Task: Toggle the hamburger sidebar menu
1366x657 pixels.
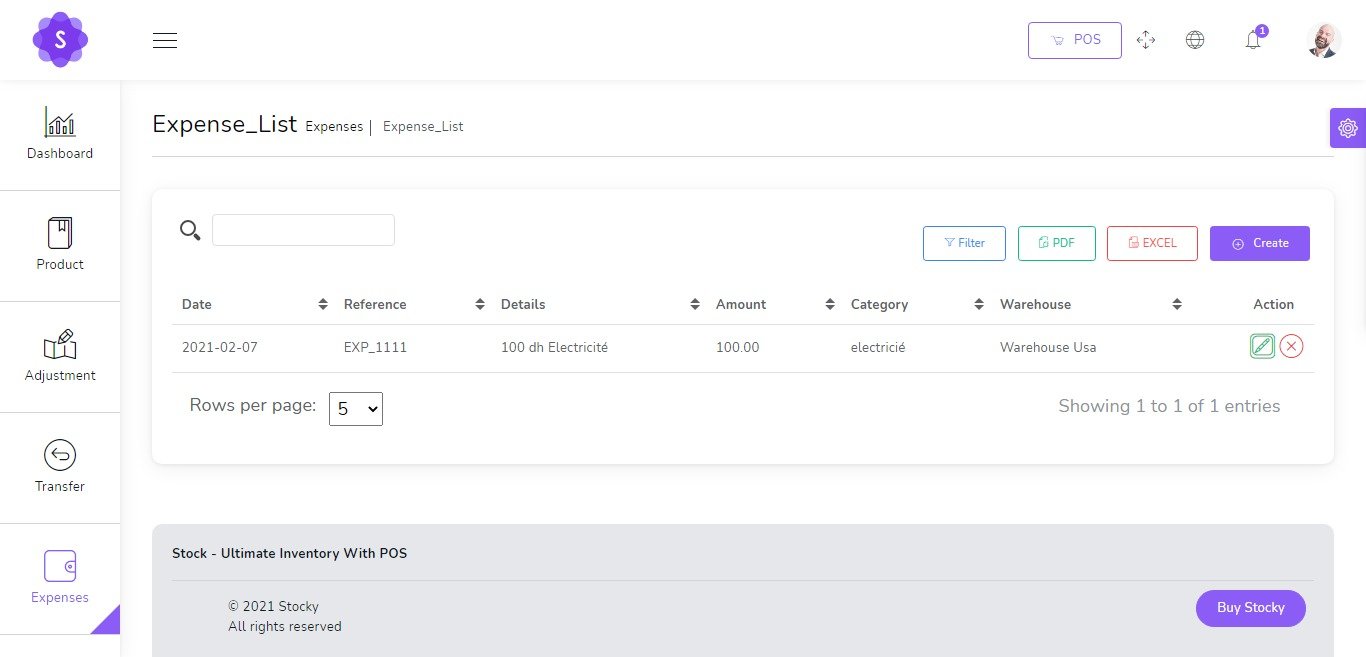Action: [165, 40]
